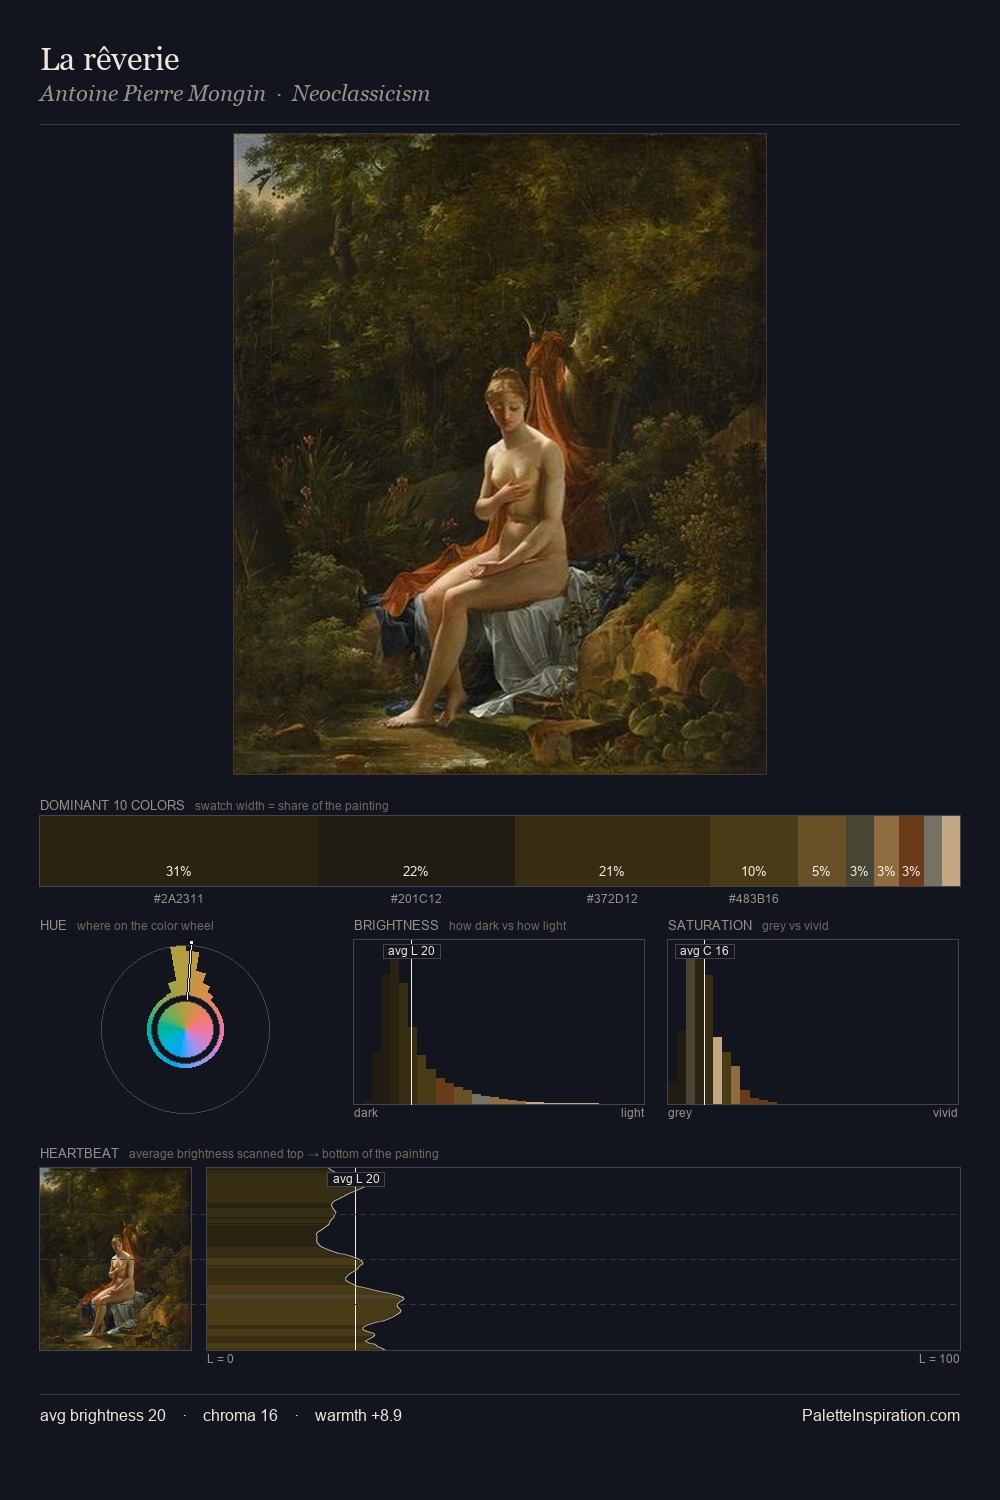The height and width of the screenshot is (1500, 1000).
Task: Click hex code '#201C12'
Action: pyautogui.click(x=416, y=898)
